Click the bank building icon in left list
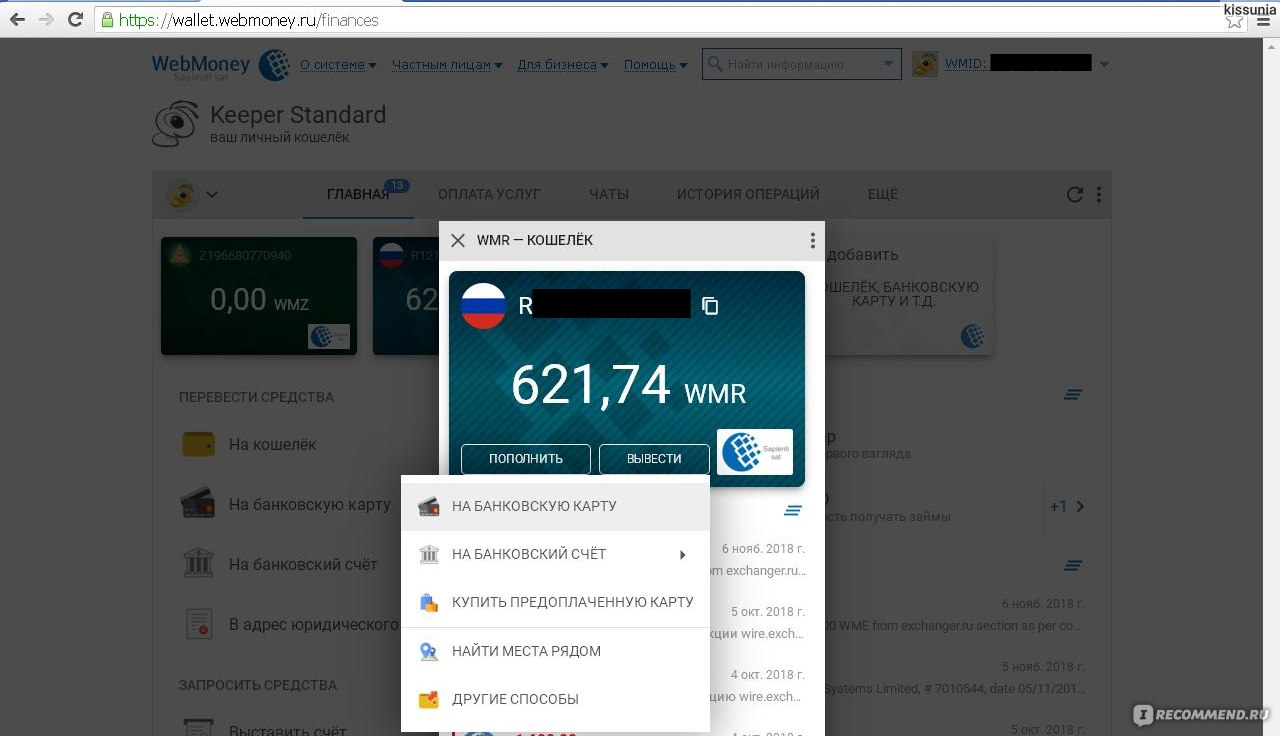Image resolution: width=1280 pixels, height=736 pixels. pyautogui.click(x=198, y=563)
